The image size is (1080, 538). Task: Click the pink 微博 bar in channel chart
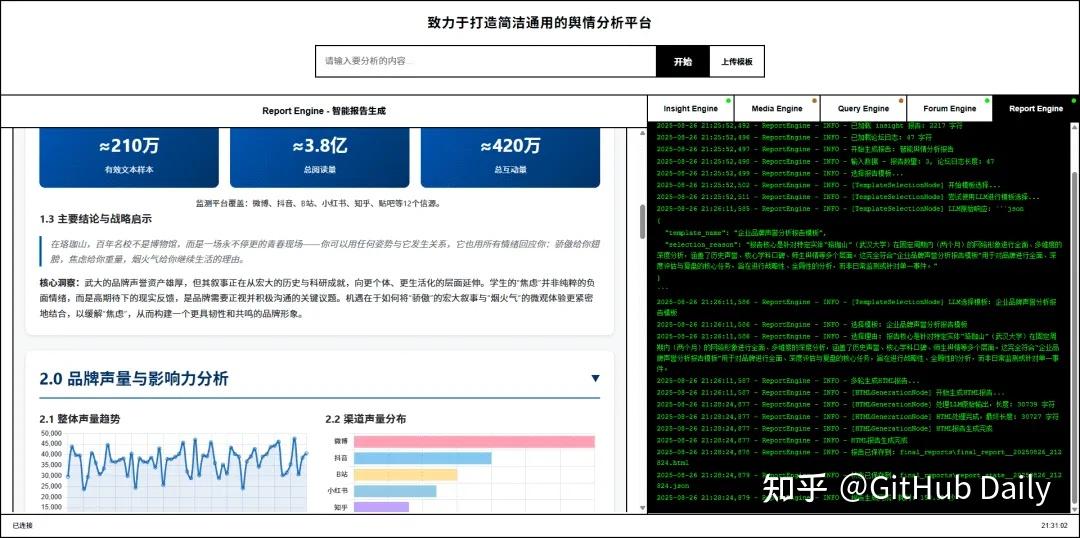[474, 441]
